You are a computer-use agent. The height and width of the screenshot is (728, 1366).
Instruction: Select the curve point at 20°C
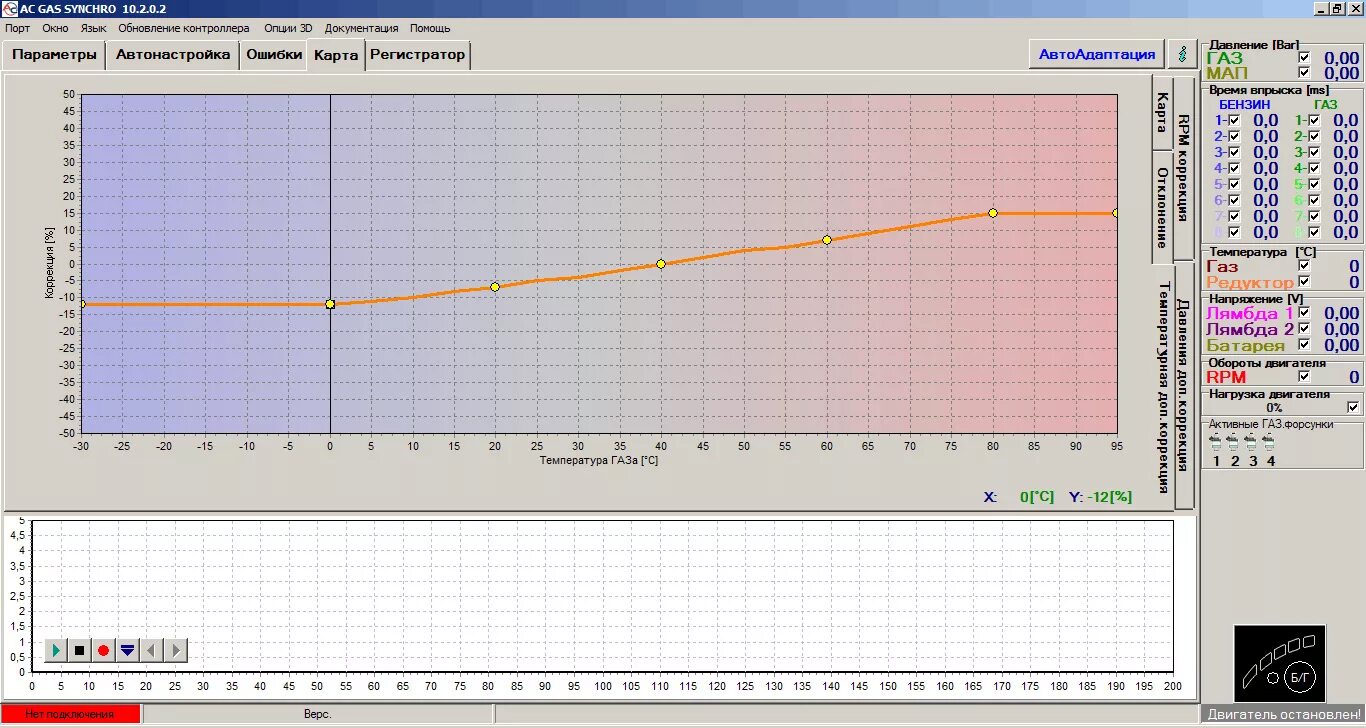point(495,287)
